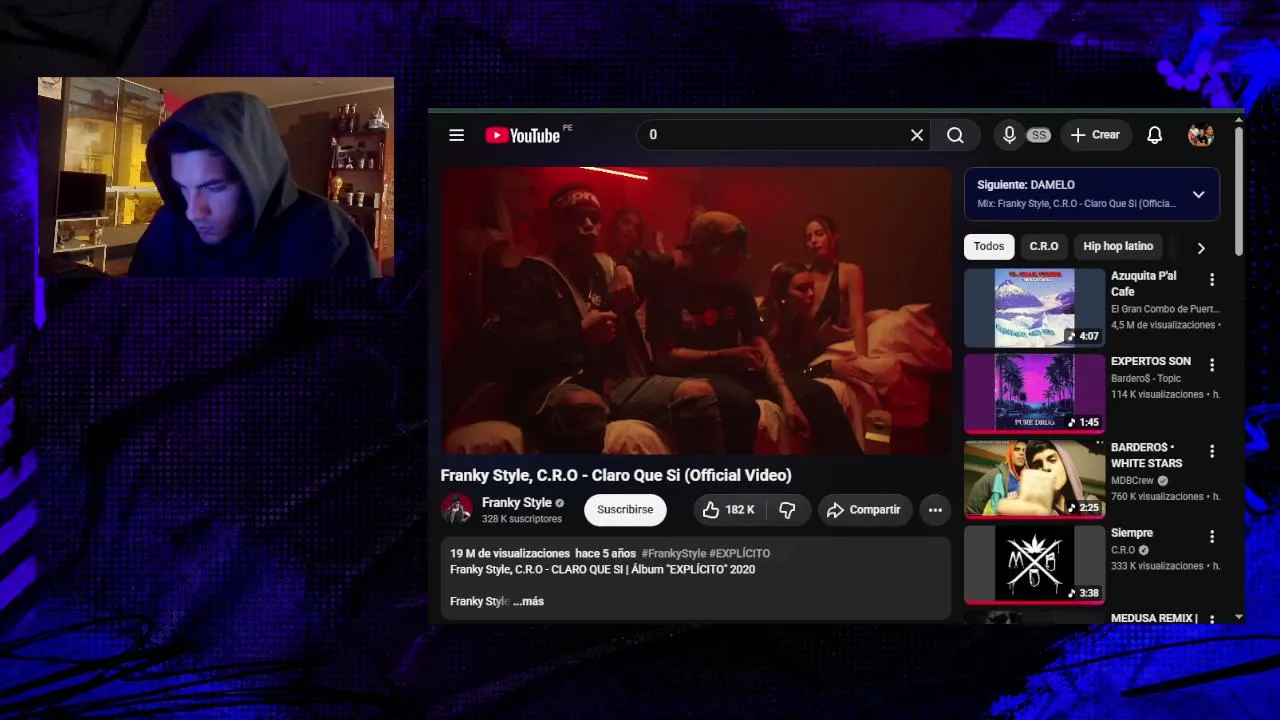1280x720 pixels.
Task: Open the notifications bell
Action: pyautogui.click(x=1154, y=135)
